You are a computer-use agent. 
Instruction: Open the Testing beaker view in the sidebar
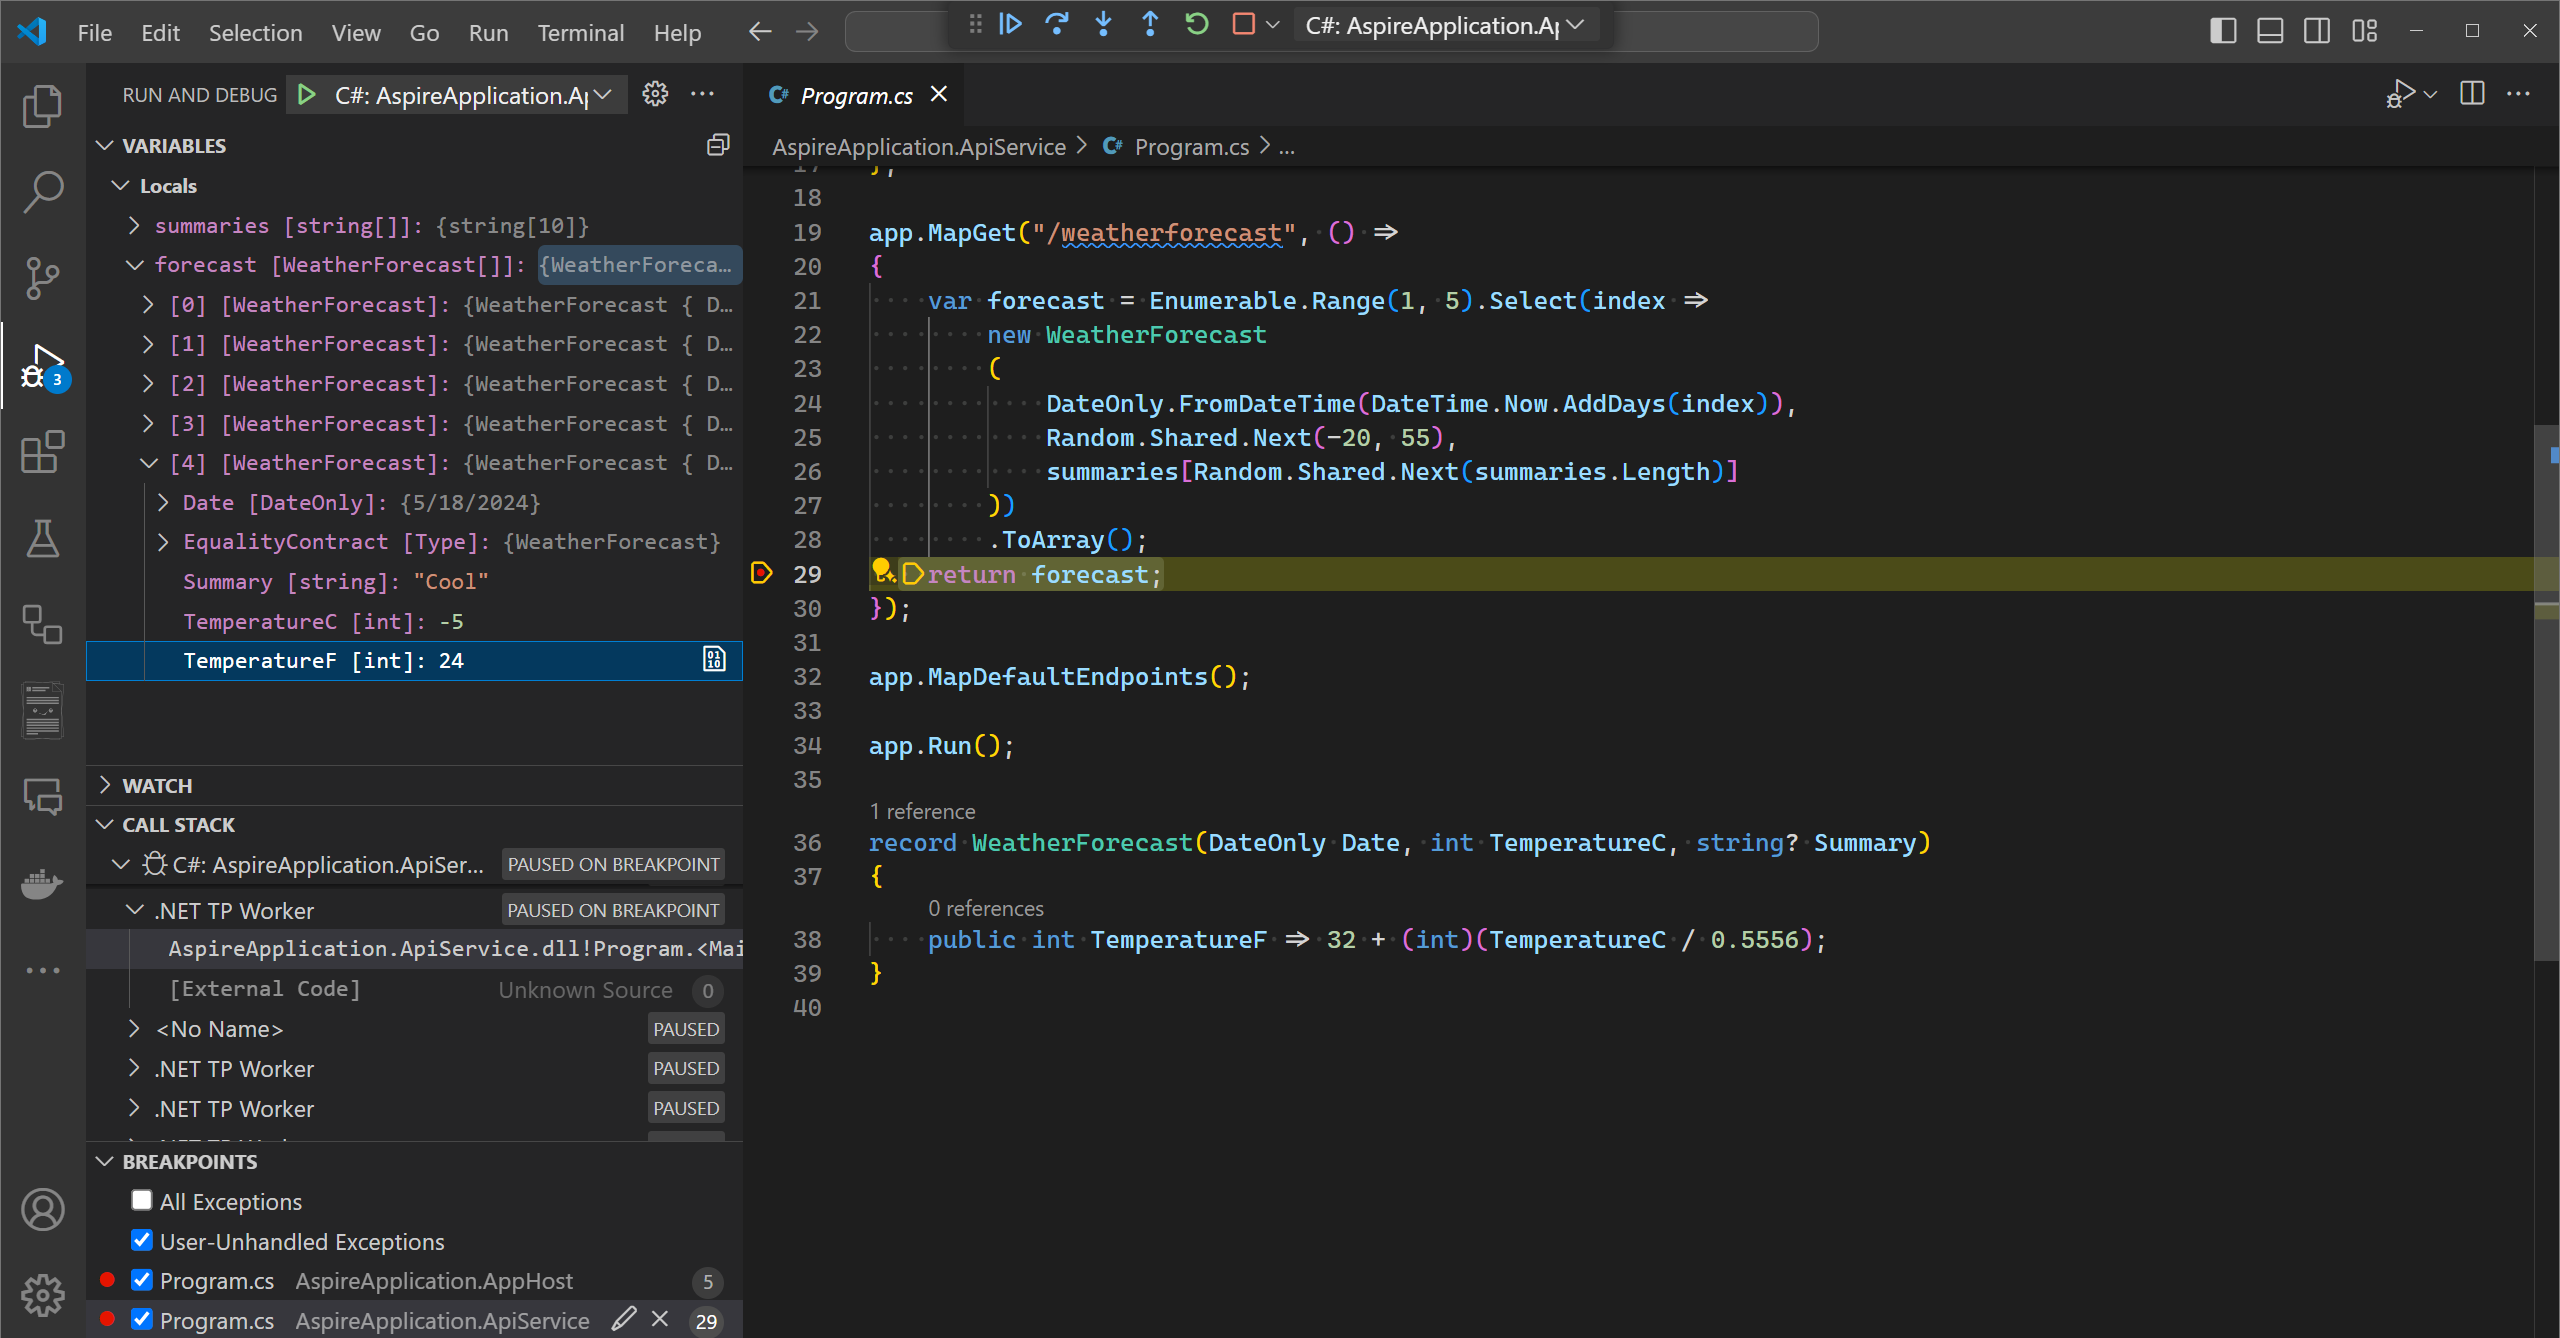coord(42,539)
